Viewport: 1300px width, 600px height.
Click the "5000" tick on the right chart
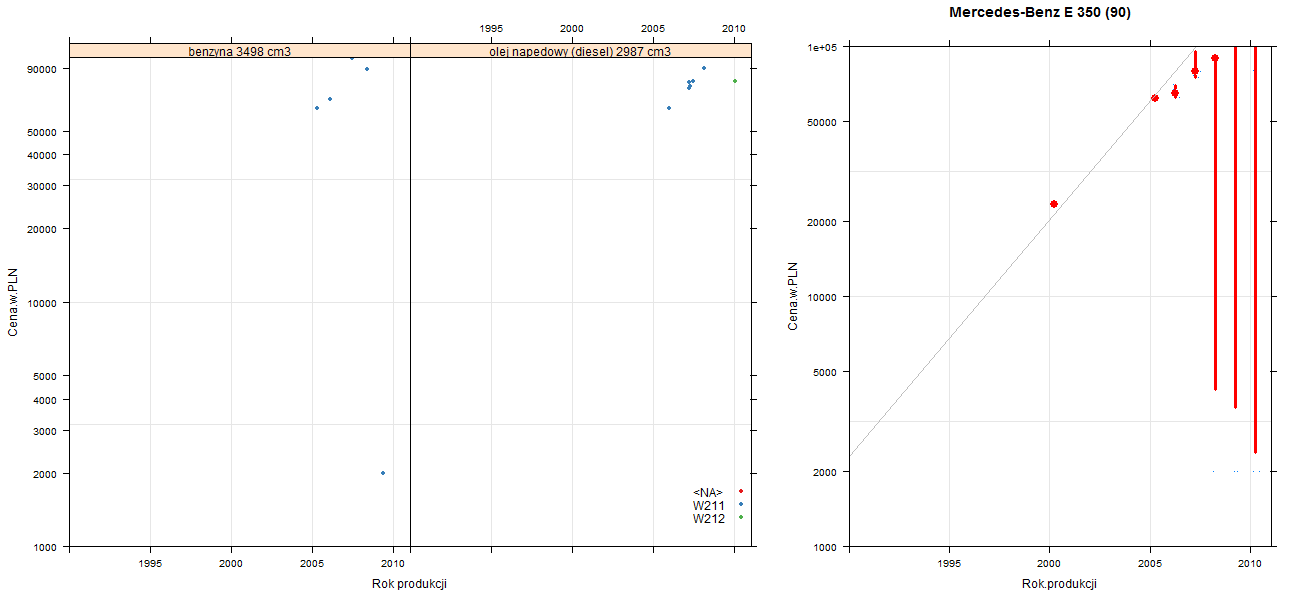827,372
